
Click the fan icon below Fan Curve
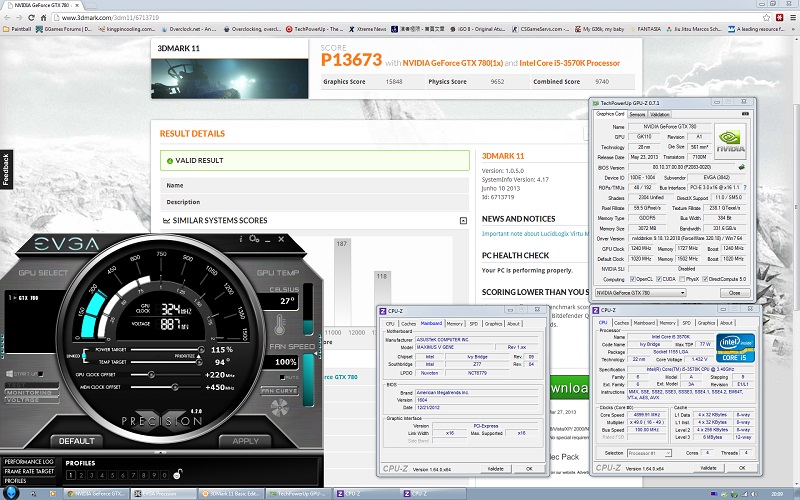[280, 408]
